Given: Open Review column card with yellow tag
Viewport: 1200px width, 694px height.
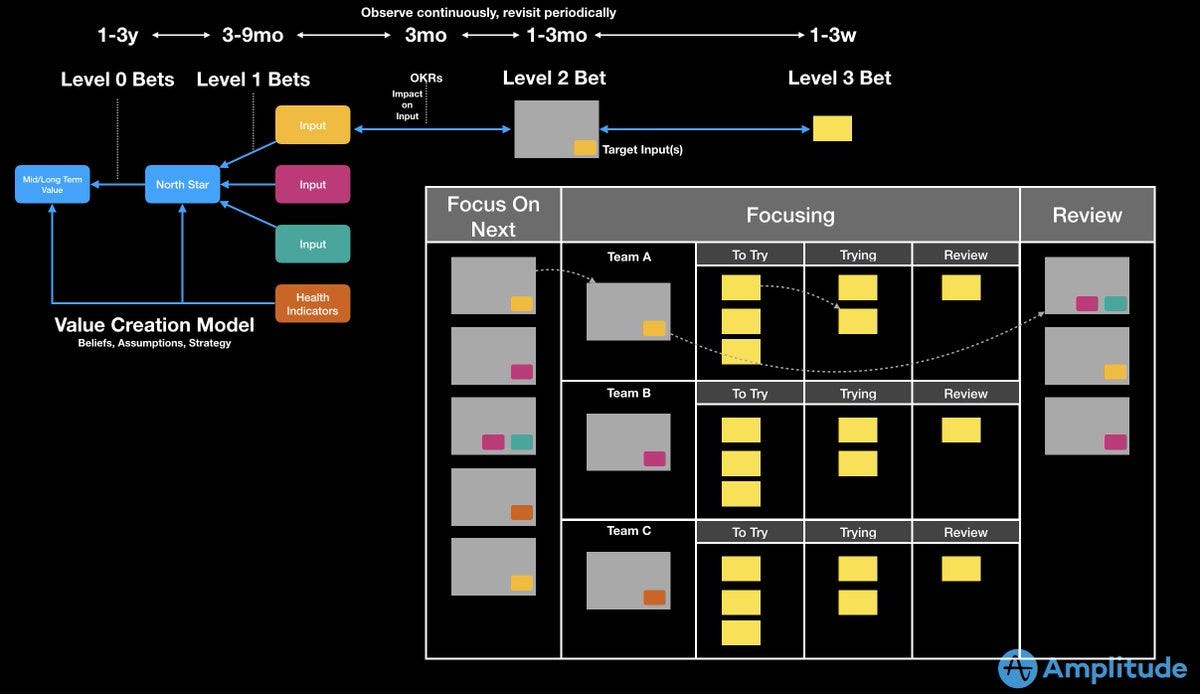Looking at the screenshot, I should click(1087, 356).
